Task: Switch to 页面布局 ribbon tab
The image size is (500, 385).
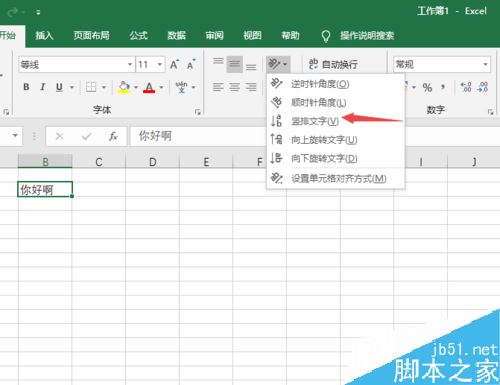Action: click(x=91, y=35)
